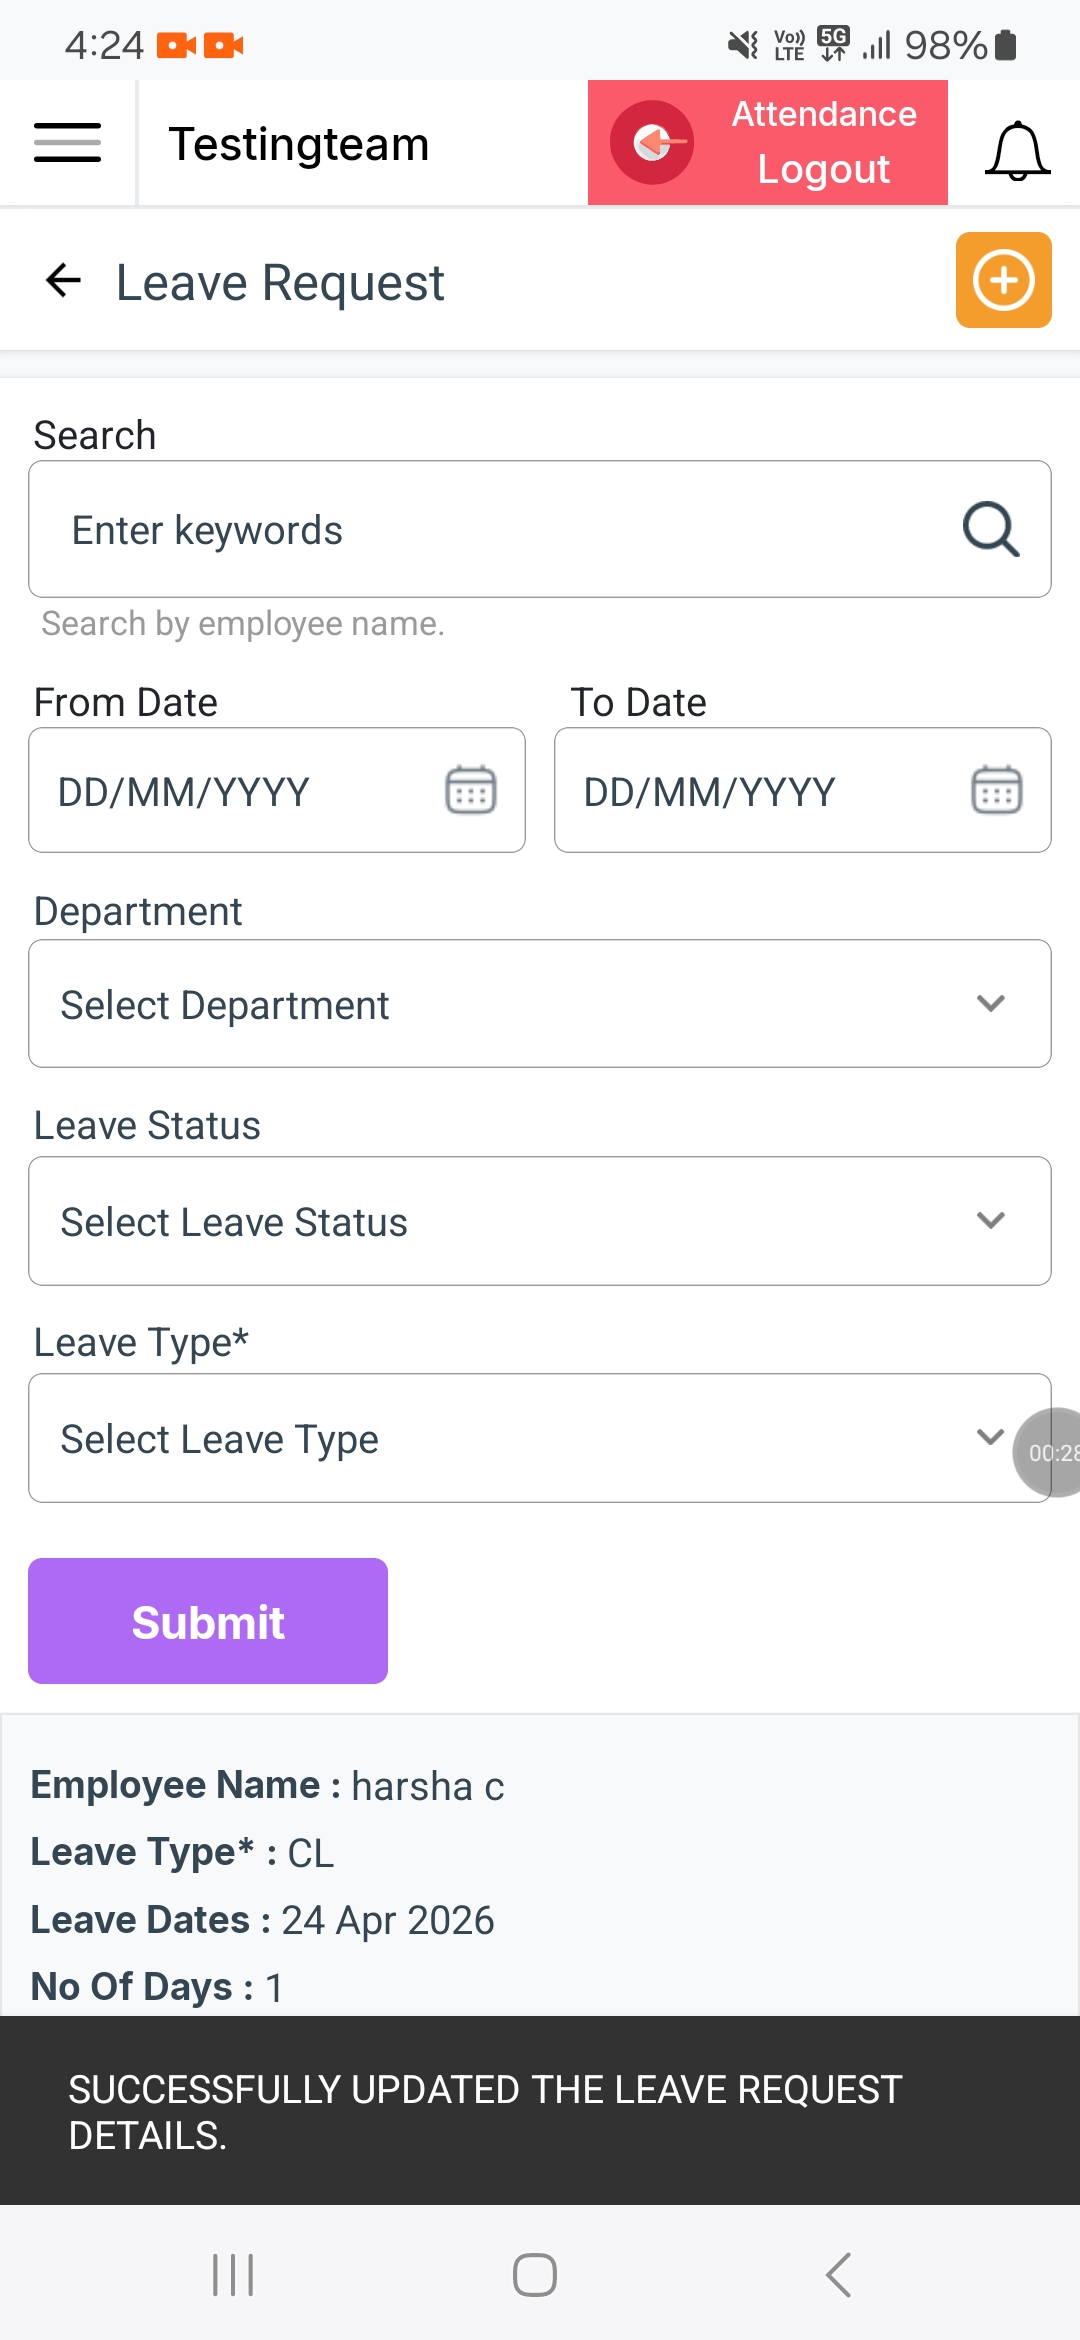Tap the Android recent apps button
This screenshot has height=2340, width=1080.
coord(233,2275)
